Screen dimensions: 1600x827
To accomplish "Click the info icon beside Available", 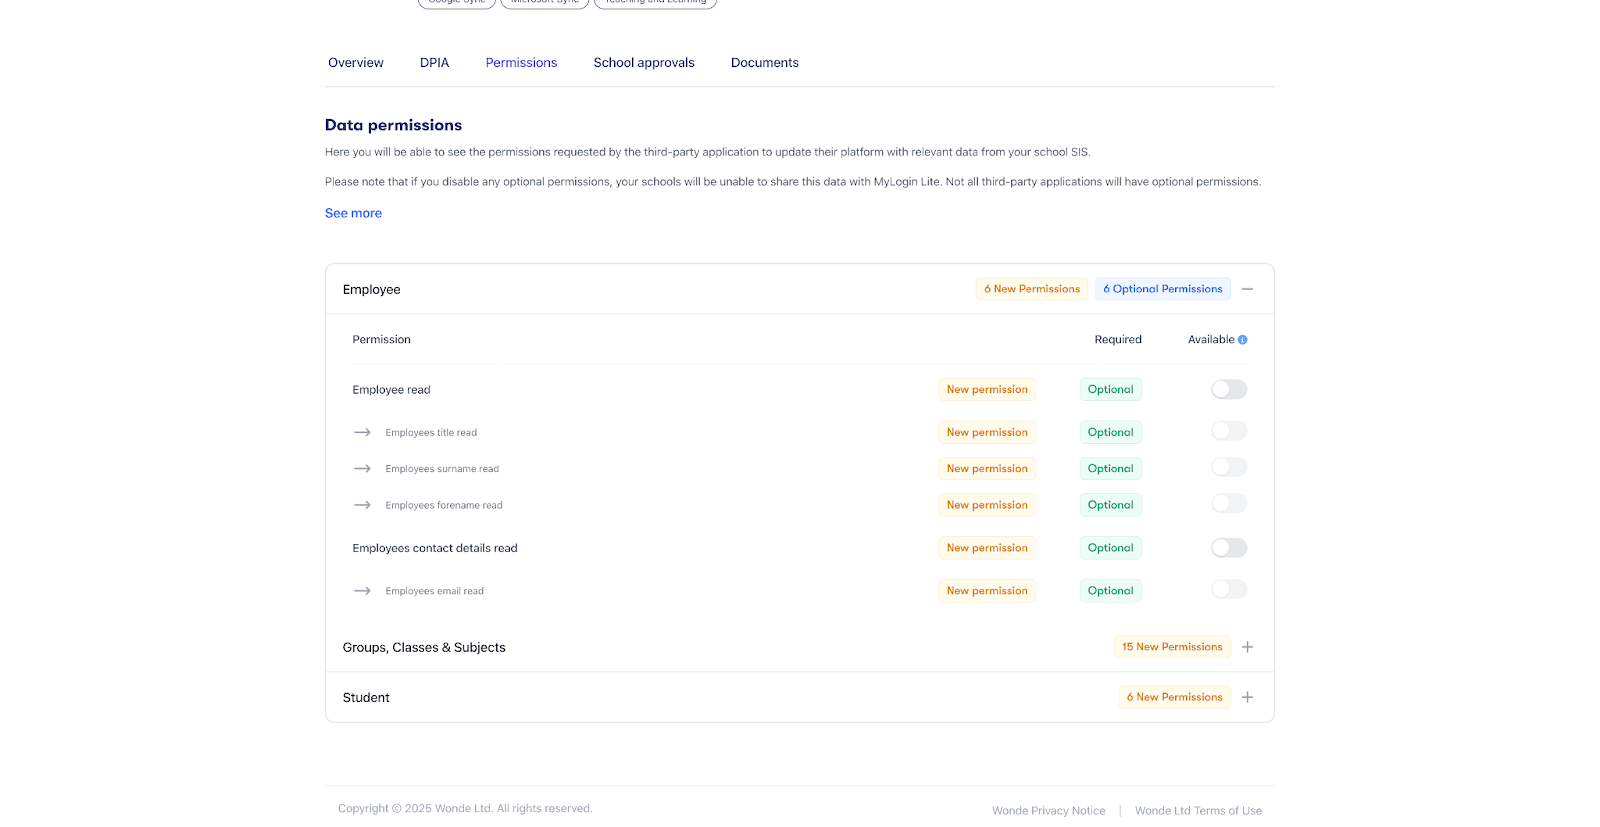I will [x=1242, y=340].
